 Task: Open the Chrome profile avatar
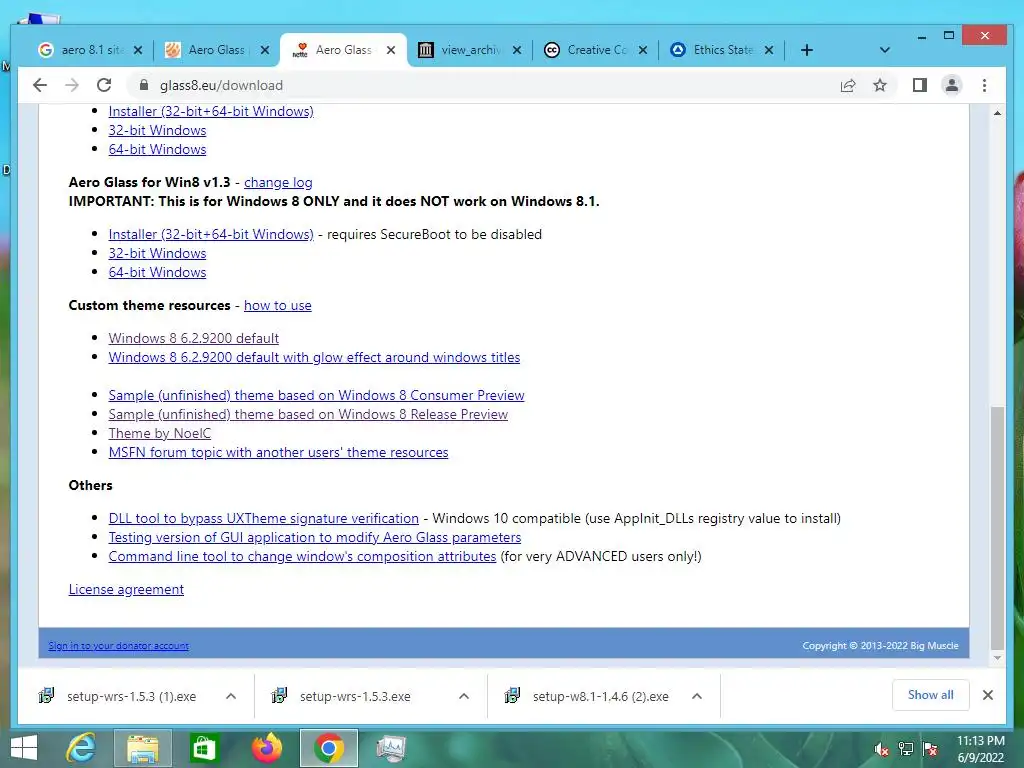[952, 85]
